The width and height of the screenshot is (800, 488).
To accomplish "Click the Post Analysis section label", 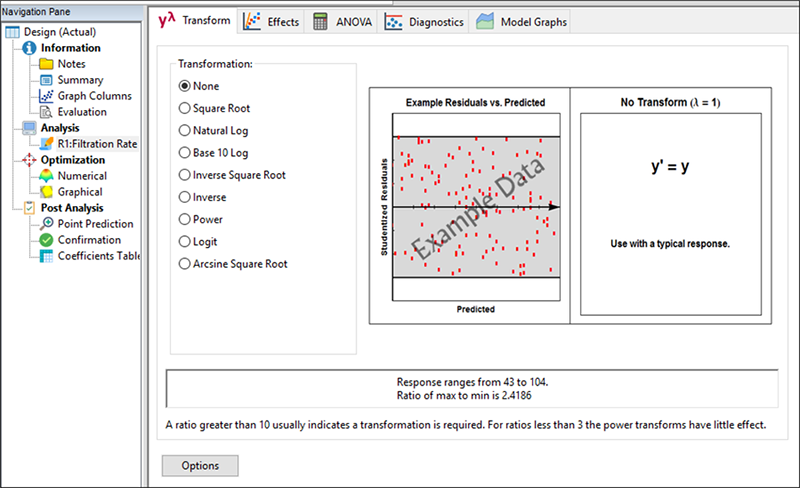I will [72, 208].
